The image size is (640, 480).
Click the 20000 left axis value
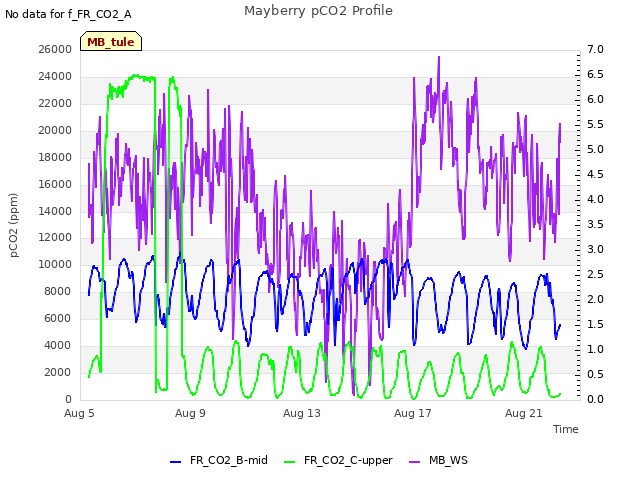tap(55, 130)
